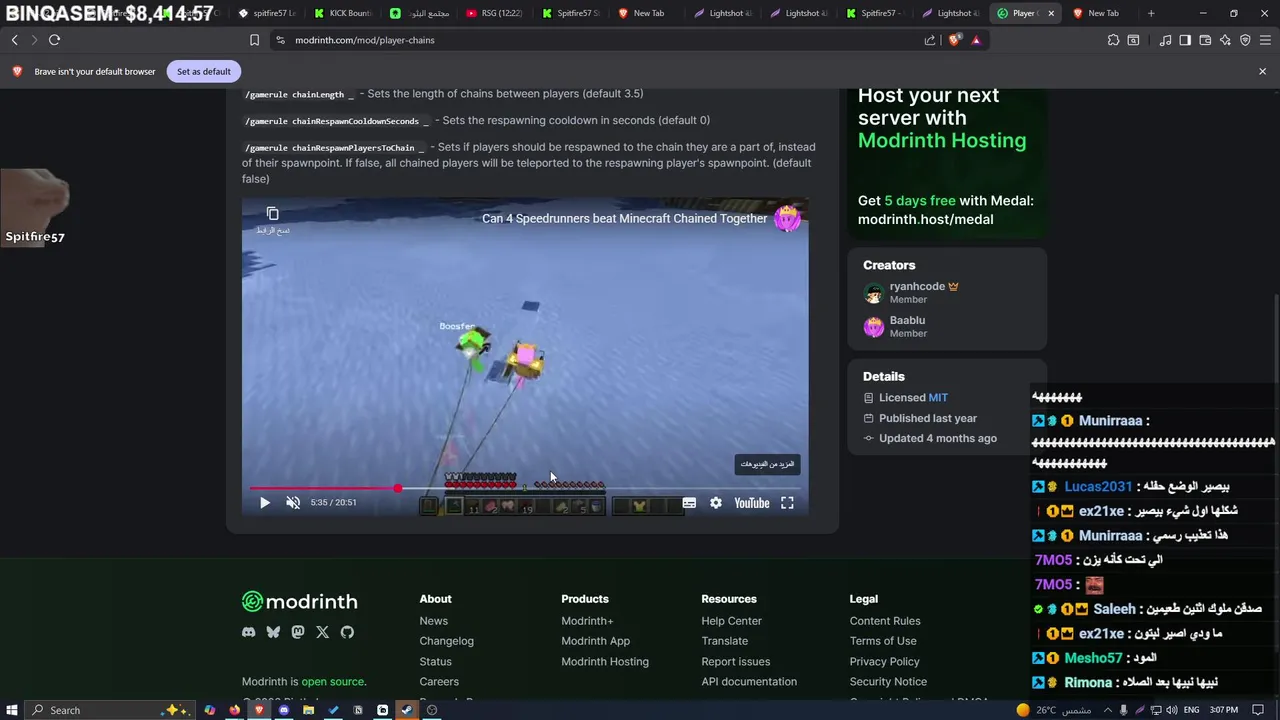This screenshot has width=1280, height=720.
Task: Open Modrinth Mastodon icon in footer
Action: [x=297, y=632]
